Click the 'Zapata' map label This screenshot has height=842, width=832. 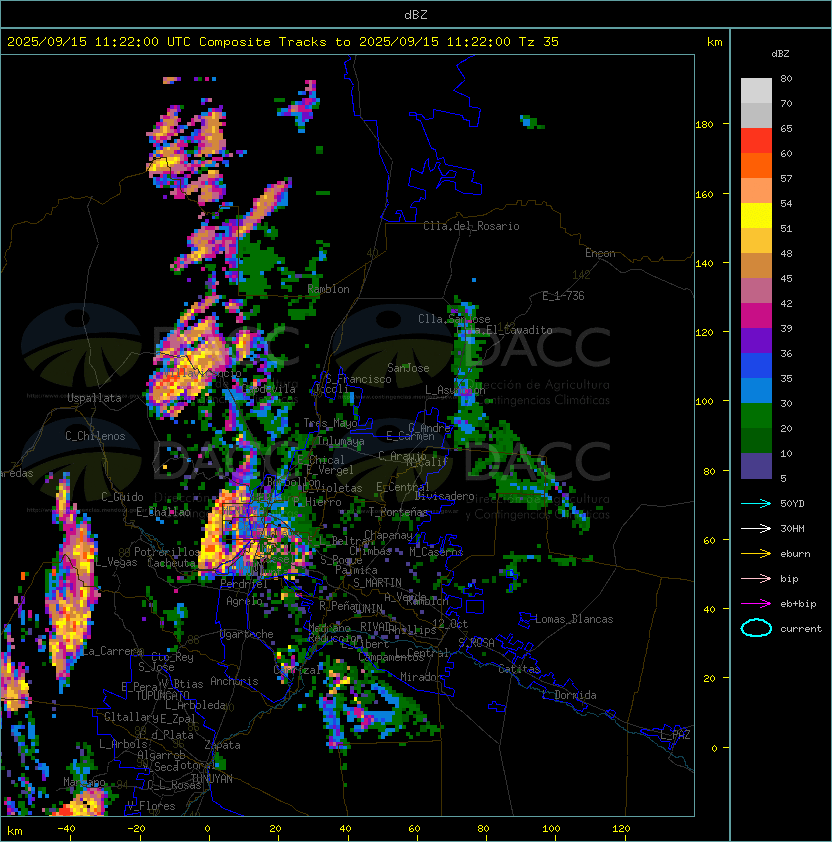coord(222,745)
